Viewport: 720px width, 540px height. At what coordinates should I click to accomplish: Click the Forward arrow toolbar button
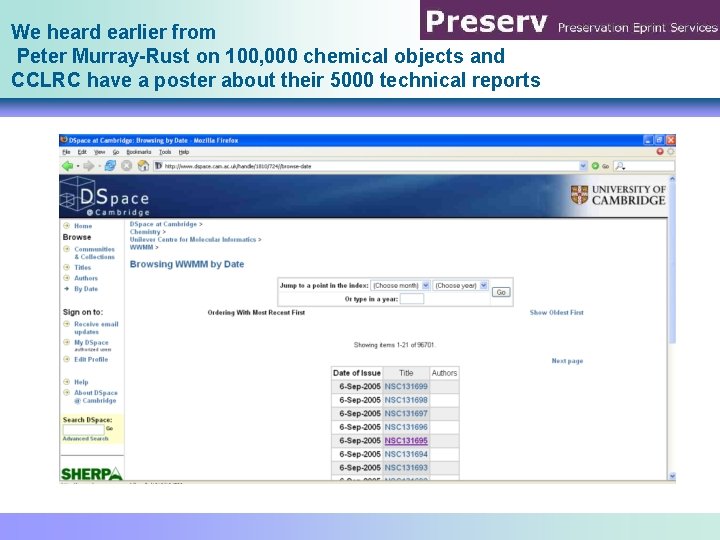tap(89, 166)
